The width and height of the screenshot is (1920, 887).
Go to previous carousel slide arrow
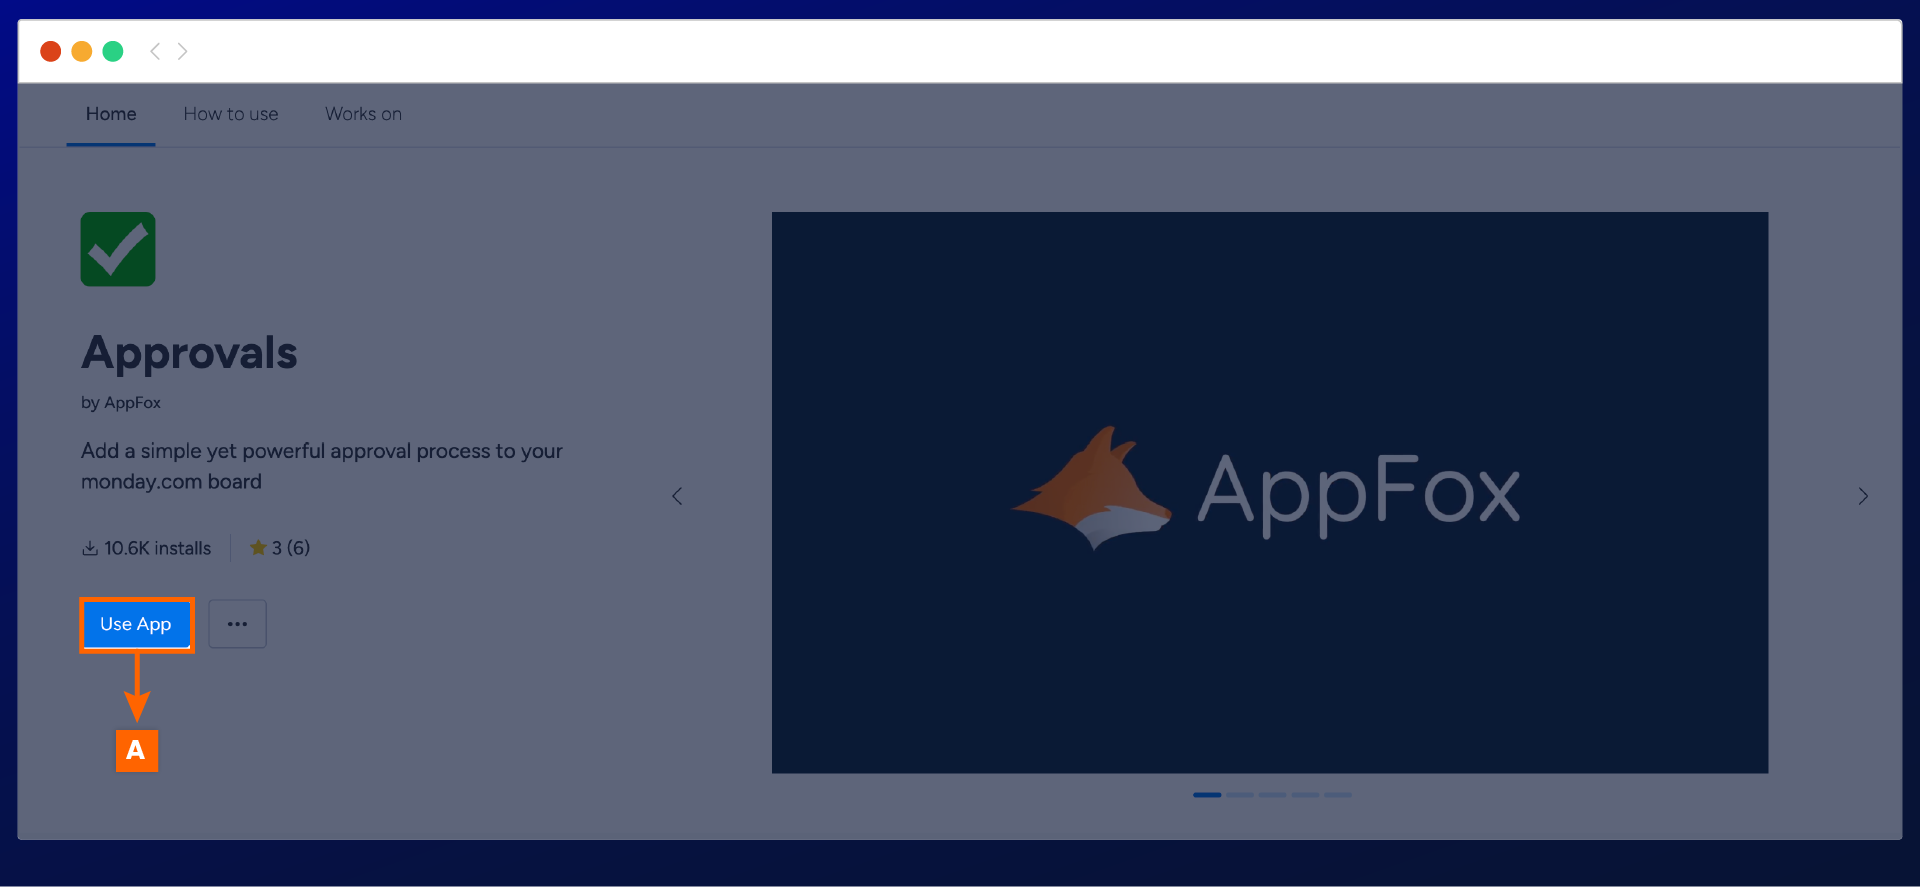[677, 496]
